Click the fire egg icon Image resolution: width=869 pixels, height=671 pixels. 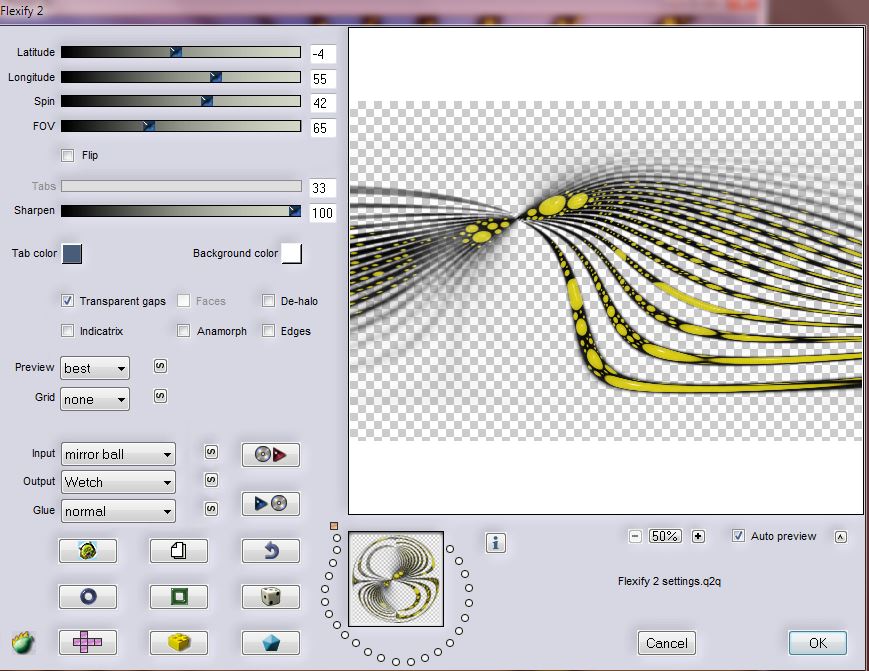click(23, 643)
